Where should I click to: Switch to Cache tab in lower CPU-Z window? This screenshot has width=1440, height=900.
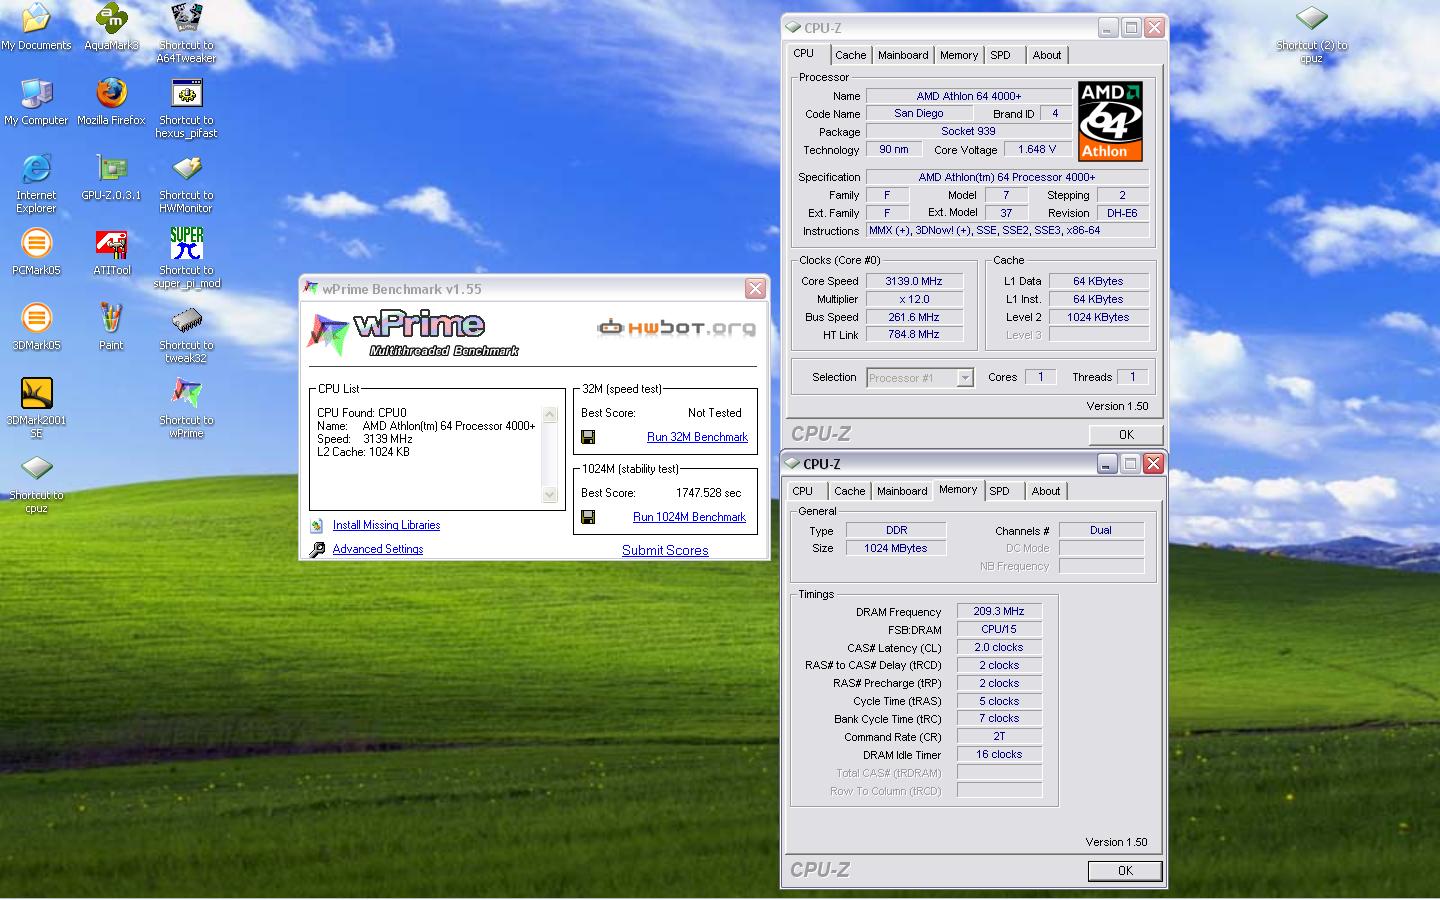tap(850, 491)
